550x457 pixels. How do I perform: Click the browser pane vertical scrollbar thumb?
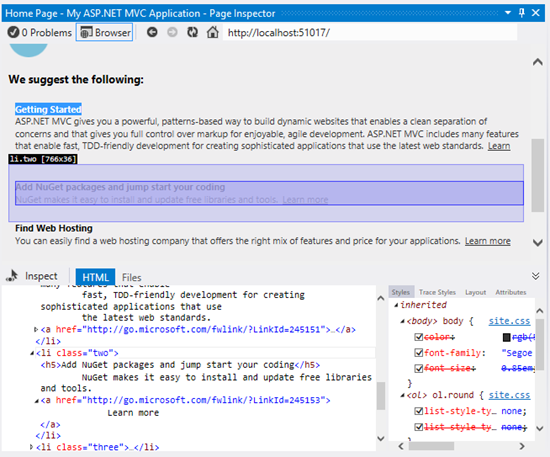click(x=537, y=175)
